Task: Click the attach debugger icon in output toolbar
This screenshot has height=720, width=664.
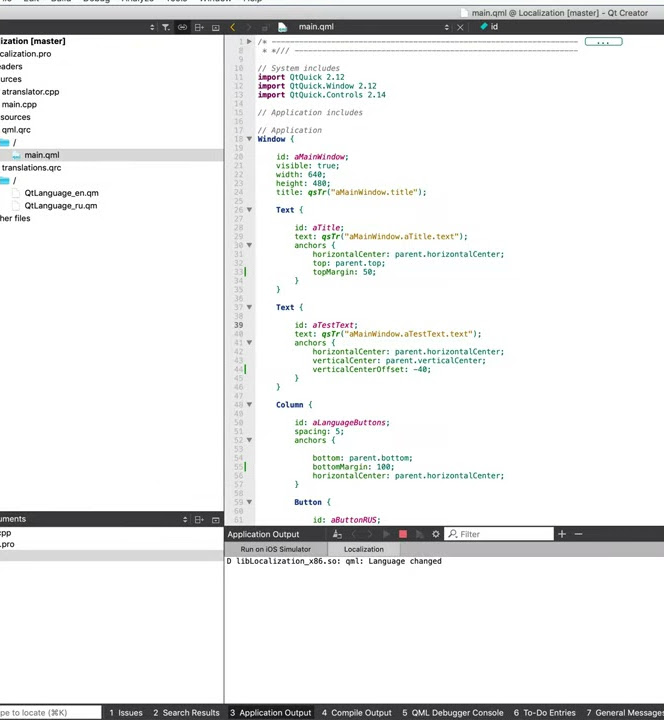Action: pyautogui.click(x=419, y=534)
